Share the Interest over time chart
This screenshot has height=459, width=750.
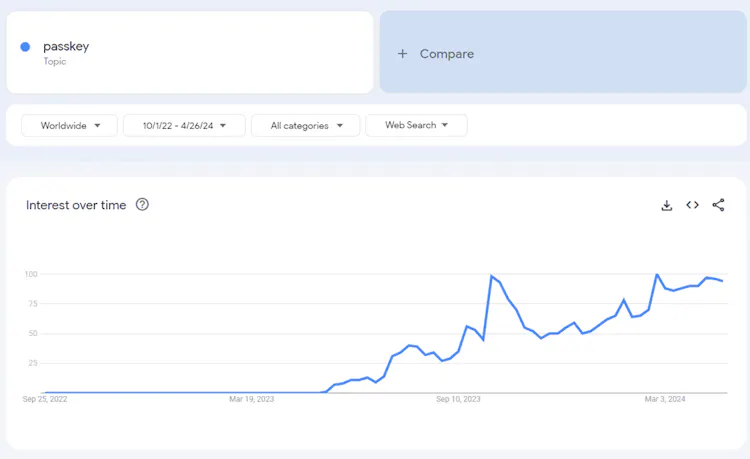pos(718,205)
